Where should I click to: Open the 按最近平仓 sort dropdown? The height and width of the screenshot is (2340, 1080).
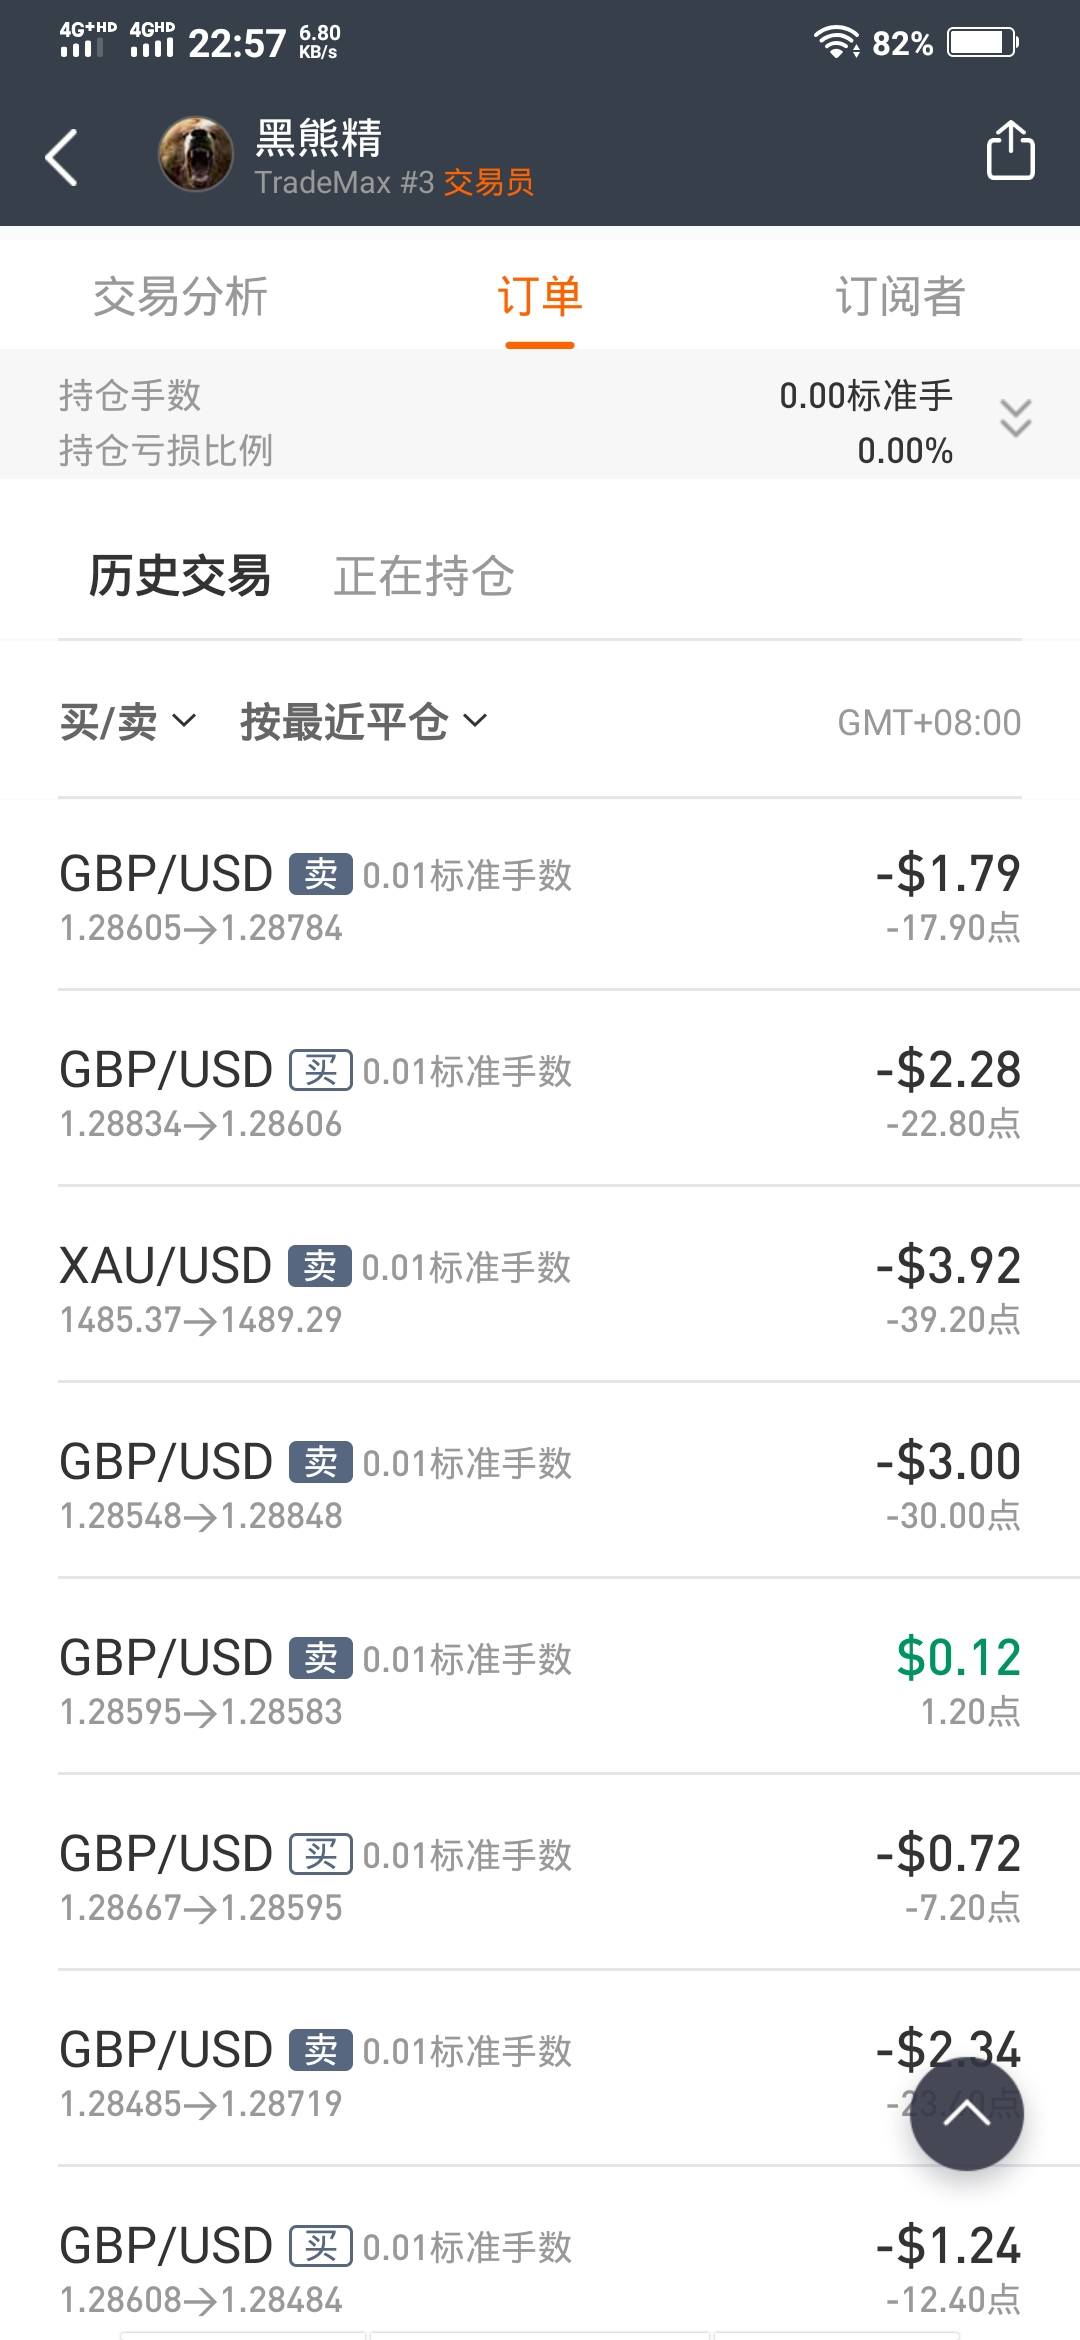point(363,722)
